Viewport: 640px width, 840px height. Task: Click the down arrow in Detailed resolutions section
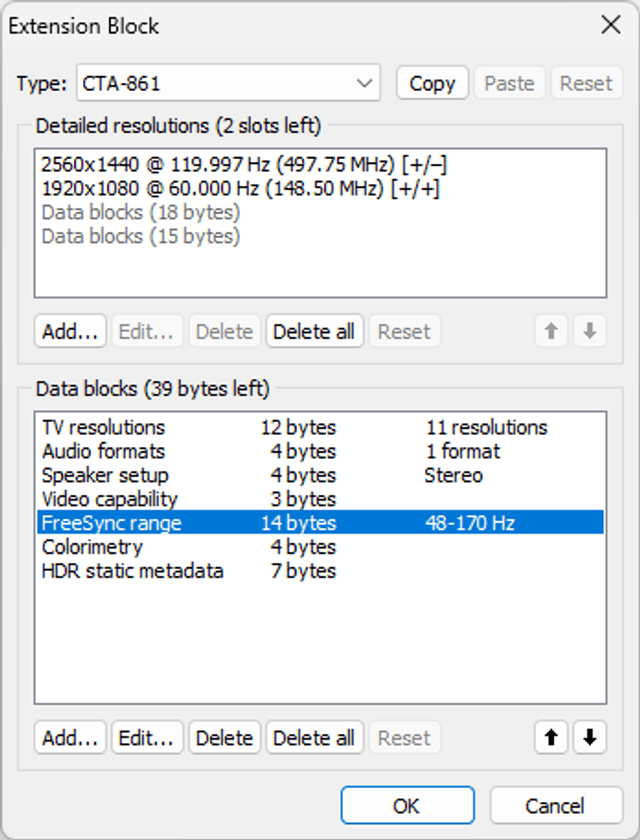(589, 331)
